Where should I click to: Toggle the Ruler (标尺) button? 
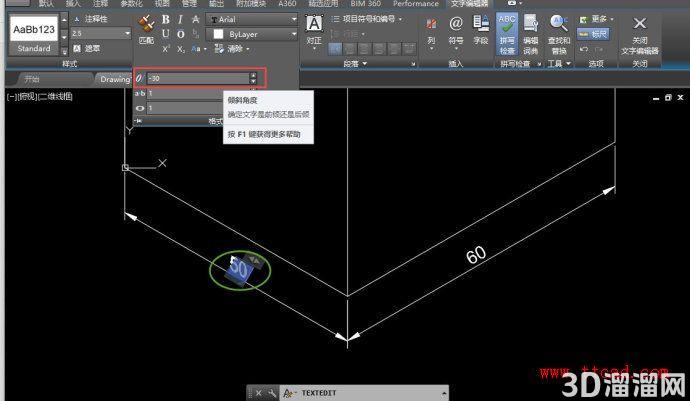tap(593, 34)
